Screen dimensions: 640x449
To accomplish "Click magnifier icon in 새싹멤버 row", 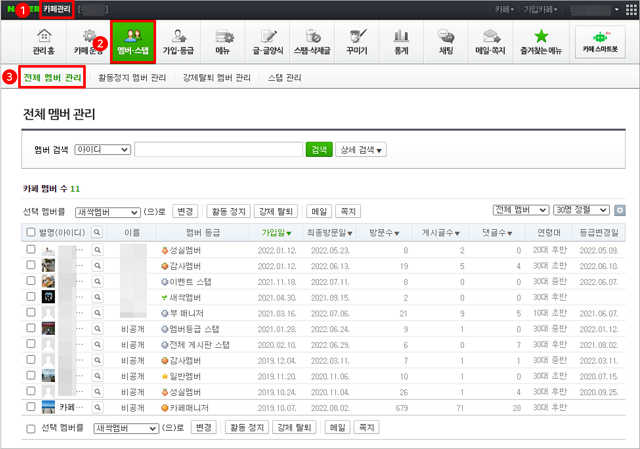I will (97, 297).
